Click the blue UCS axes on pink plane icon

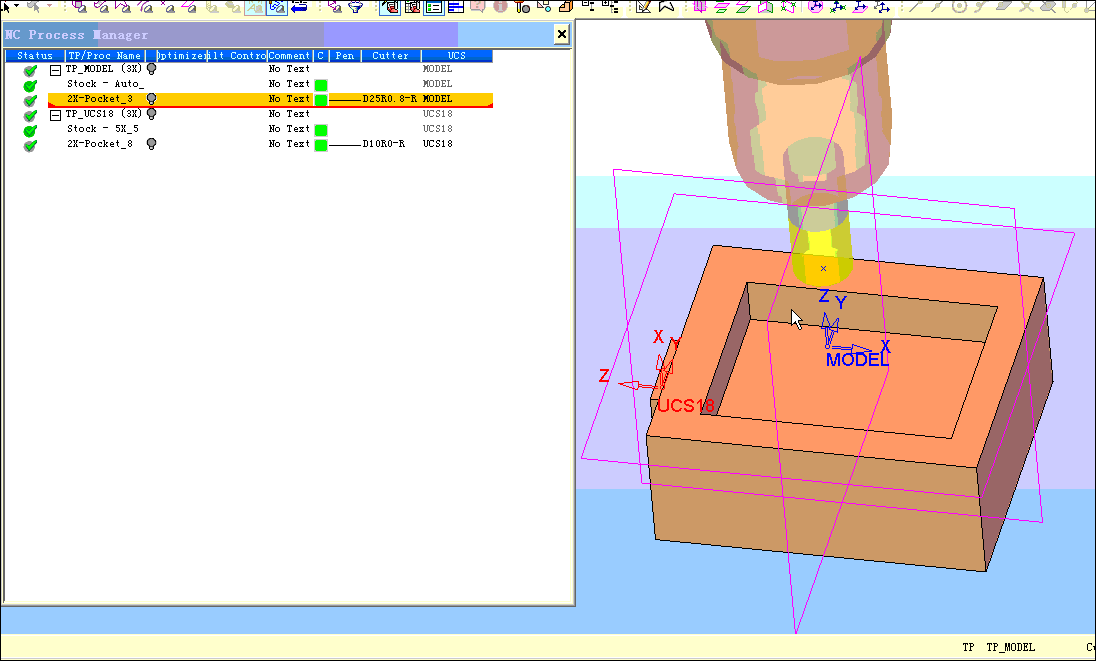[860, 7]
